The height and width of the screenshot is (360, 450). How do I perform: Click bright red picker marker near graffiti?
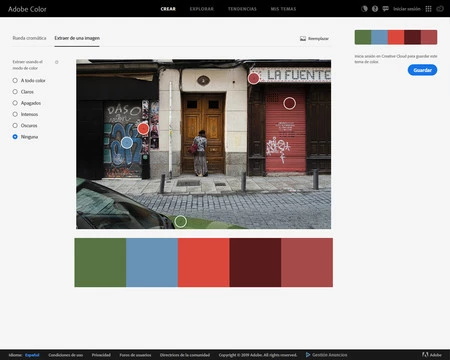(143, 129)
